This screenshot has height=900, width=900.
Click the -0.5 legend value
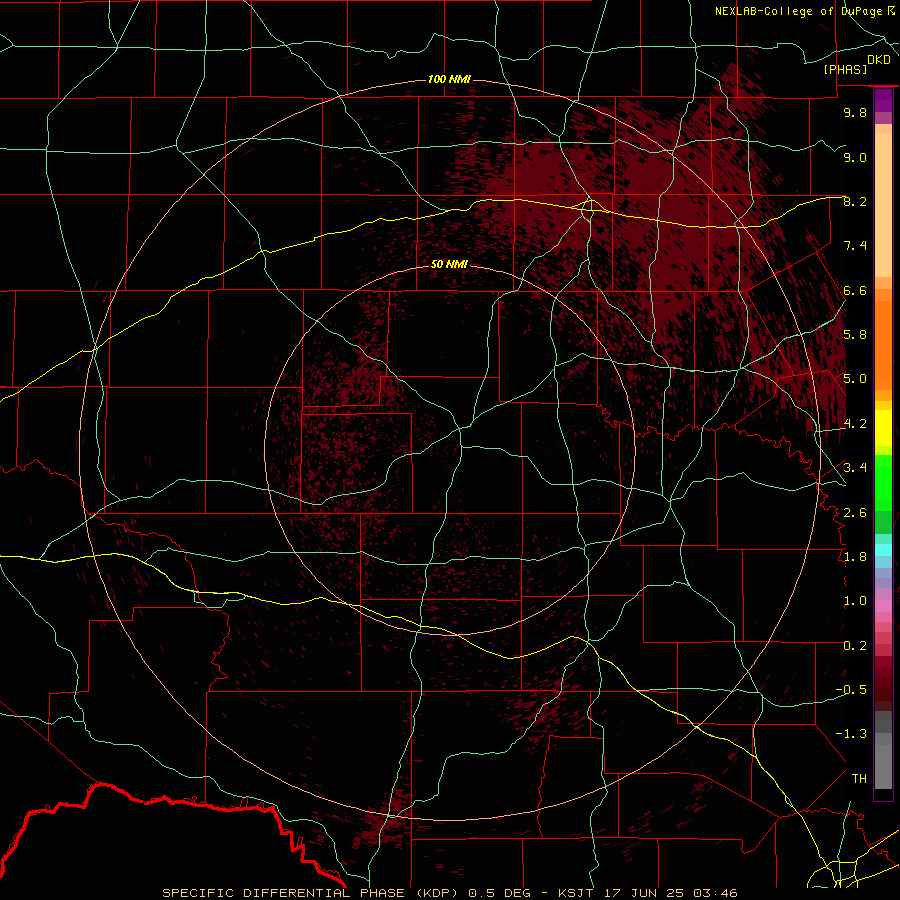click(851, 690)
